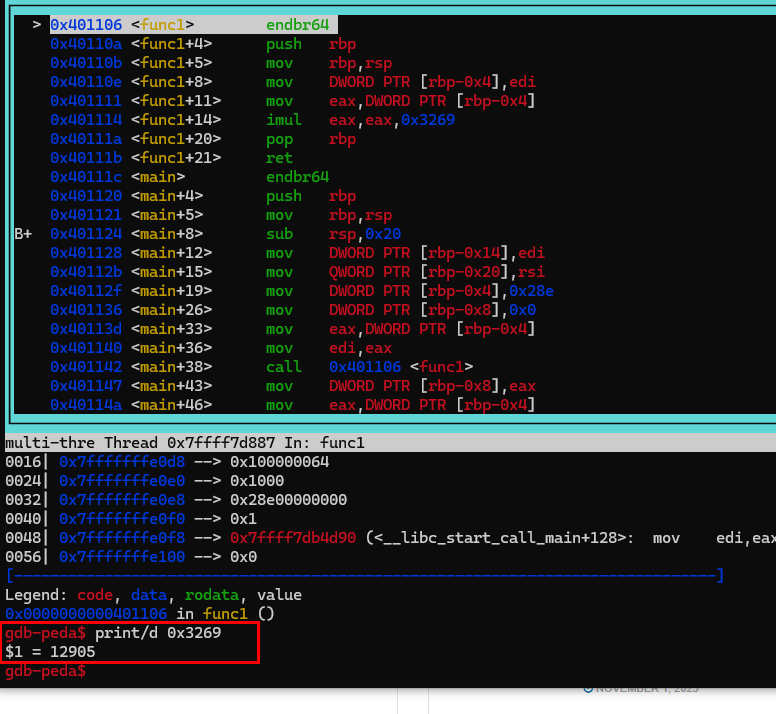Image resolution: width=776 pixels, height=714 pixels.
Task: Click the red 'code' legend entry
Action: click(x=95, y=595)
